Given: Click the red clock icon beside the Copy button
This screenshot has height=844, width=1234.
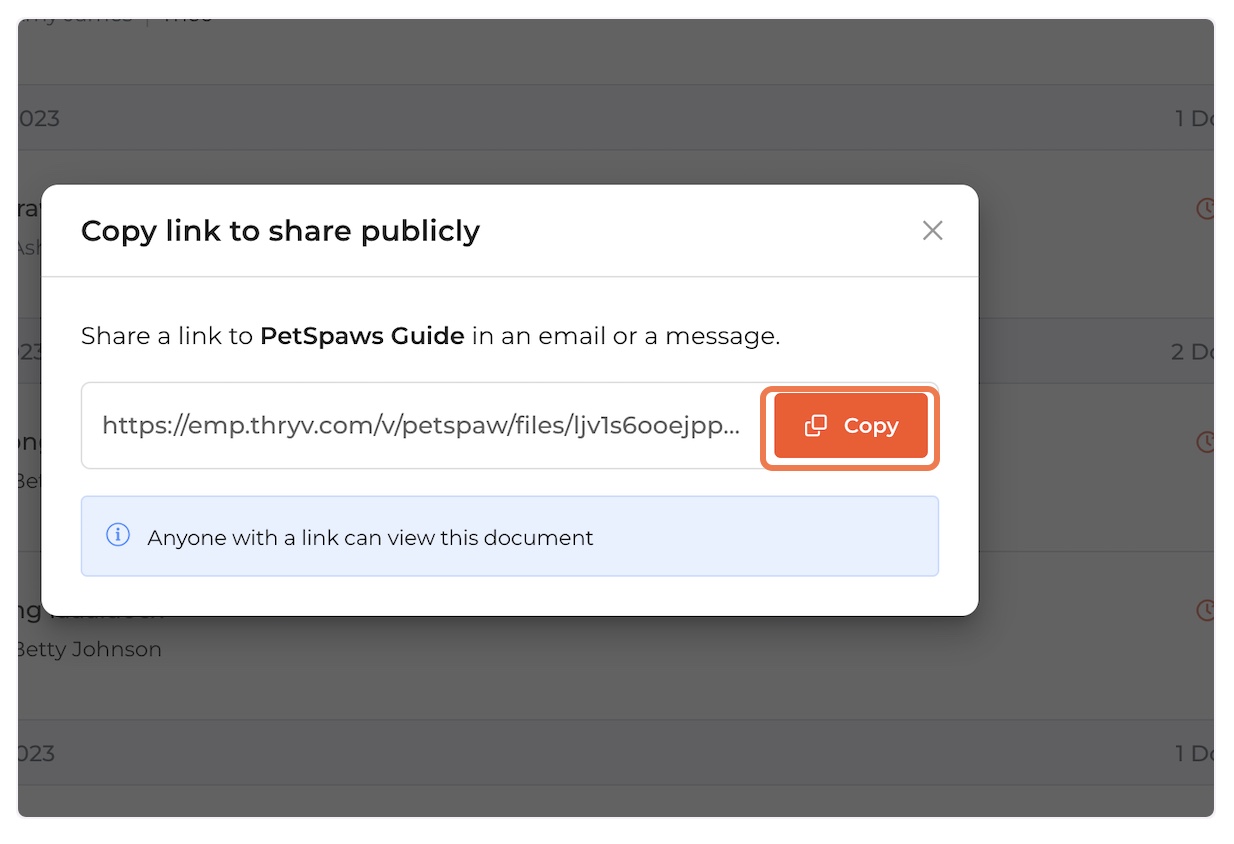Looking at the screenshot, I should (1205, 441).
